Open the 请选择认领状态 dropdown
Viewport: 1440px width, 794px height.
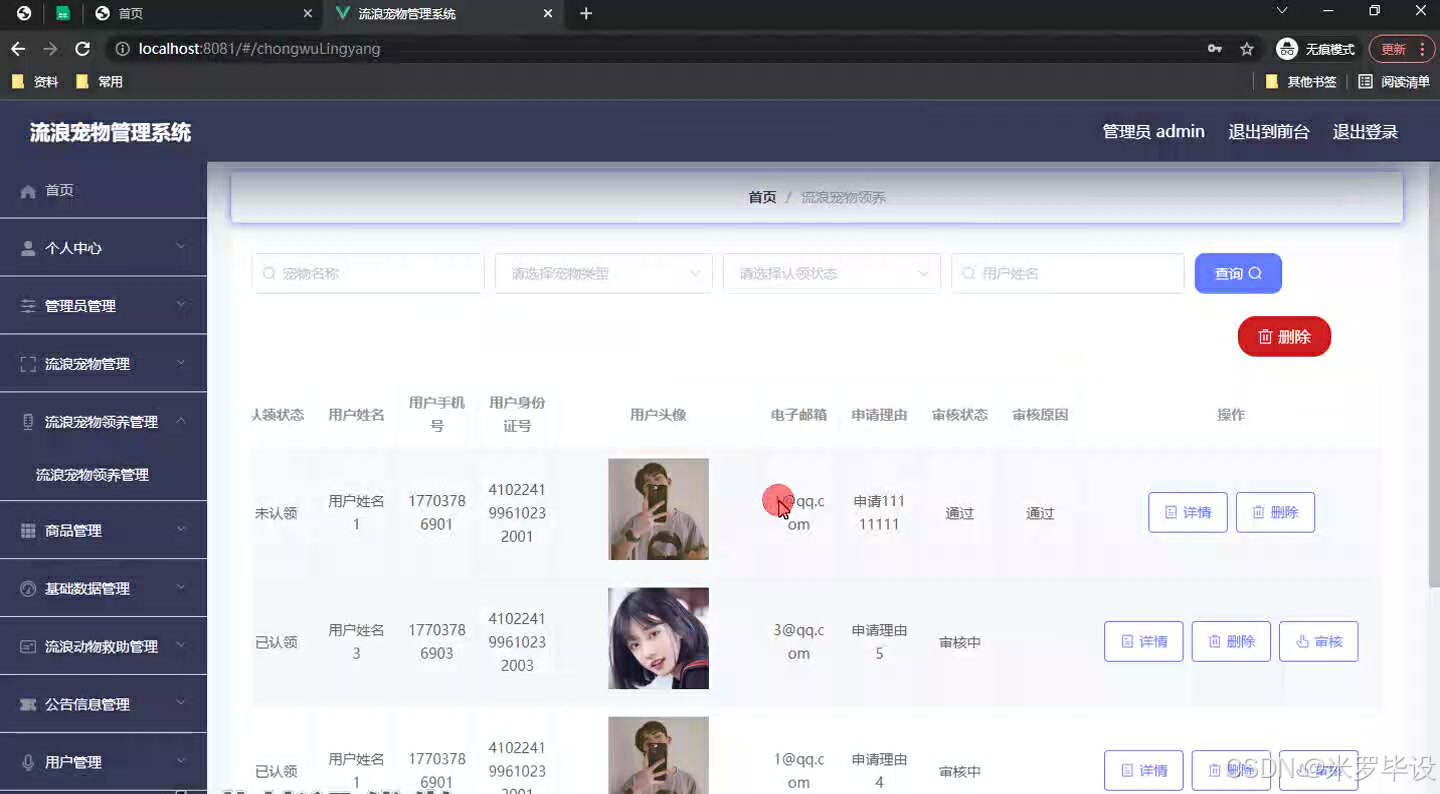(832, 273)
